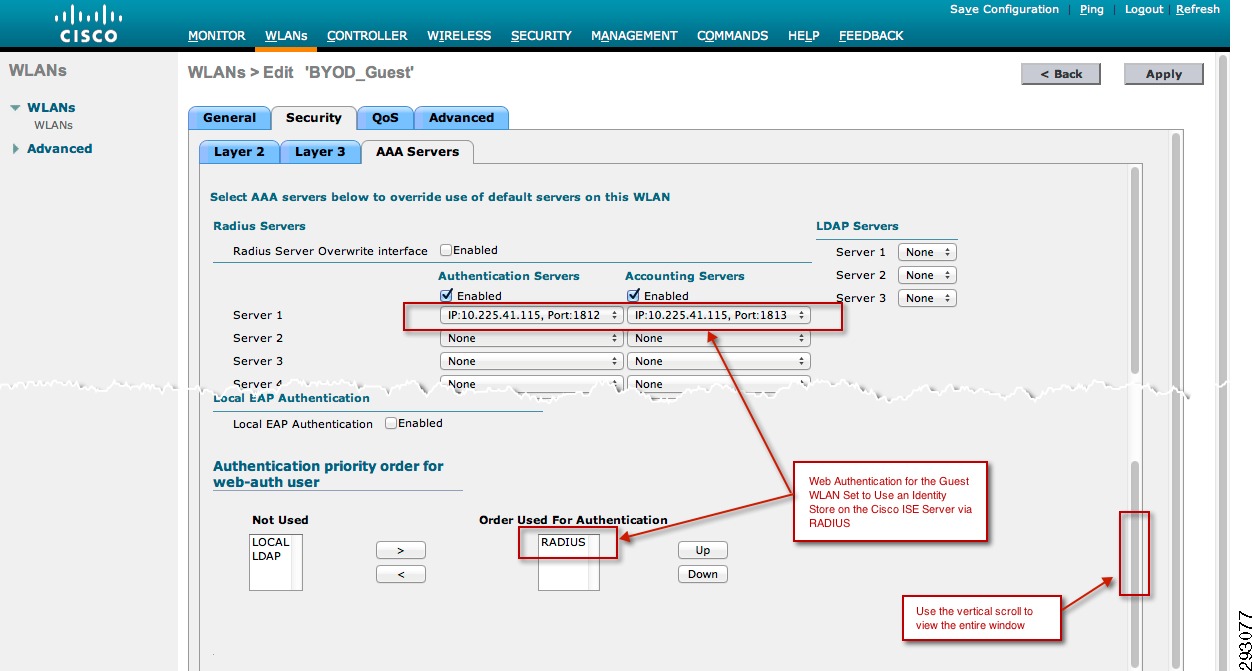Open the COMMANDS menu
Image resolution: width=1252 pixels, height=671 pixels.
pos(733,35)
